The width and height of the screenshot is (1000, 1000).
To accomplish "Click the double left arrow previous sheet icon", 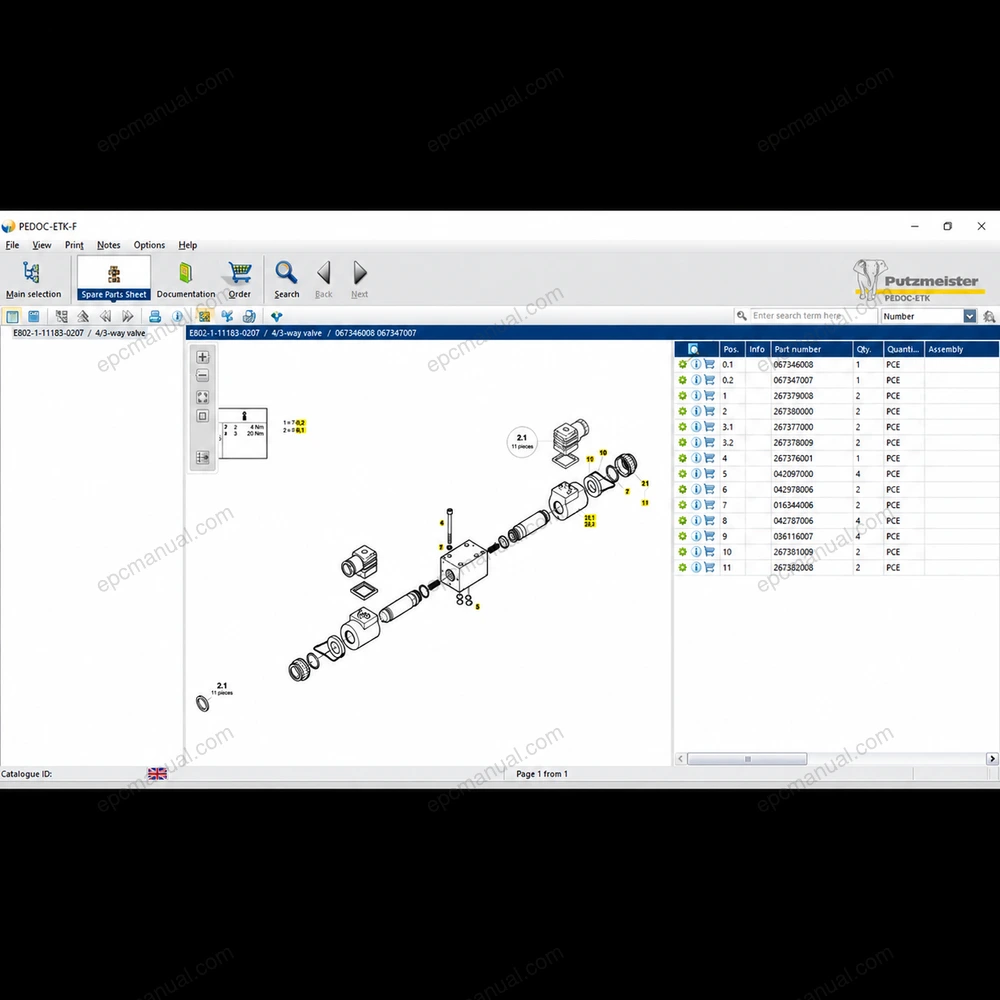I will coord(105,316).
